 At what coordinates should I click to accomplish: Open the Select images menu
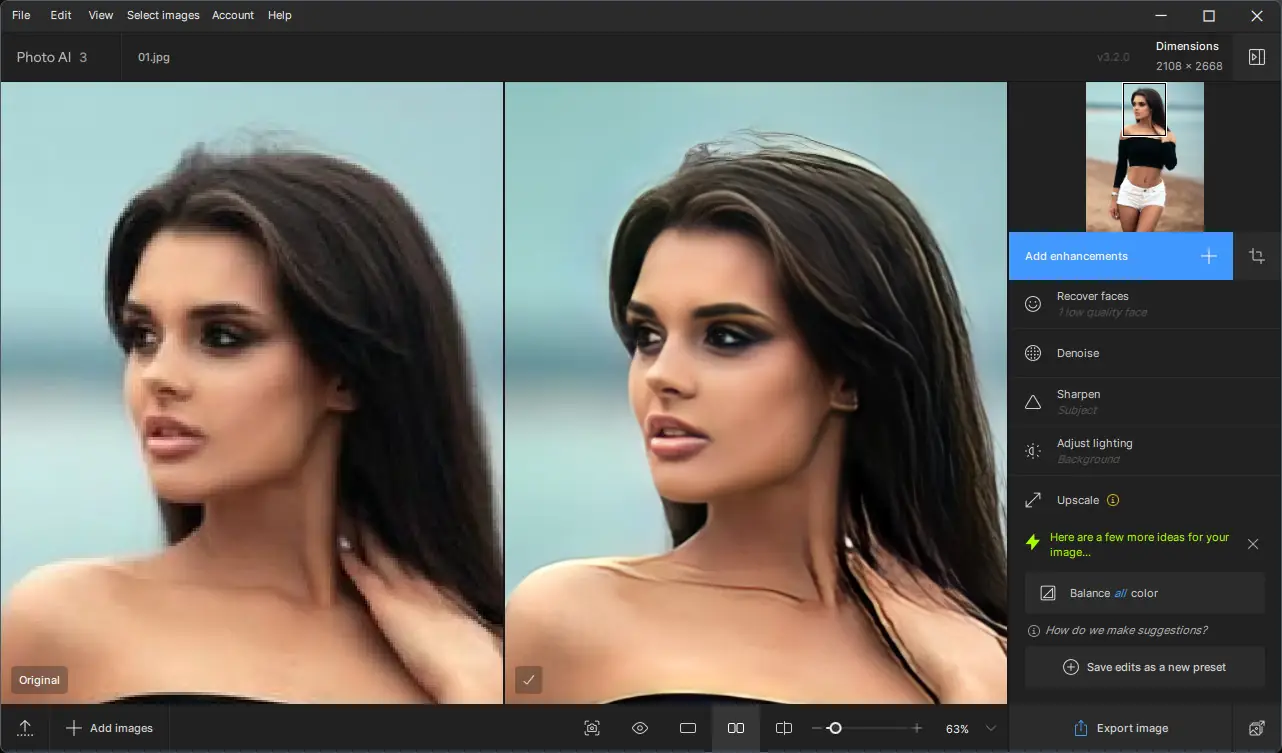[x=163, y=15]
